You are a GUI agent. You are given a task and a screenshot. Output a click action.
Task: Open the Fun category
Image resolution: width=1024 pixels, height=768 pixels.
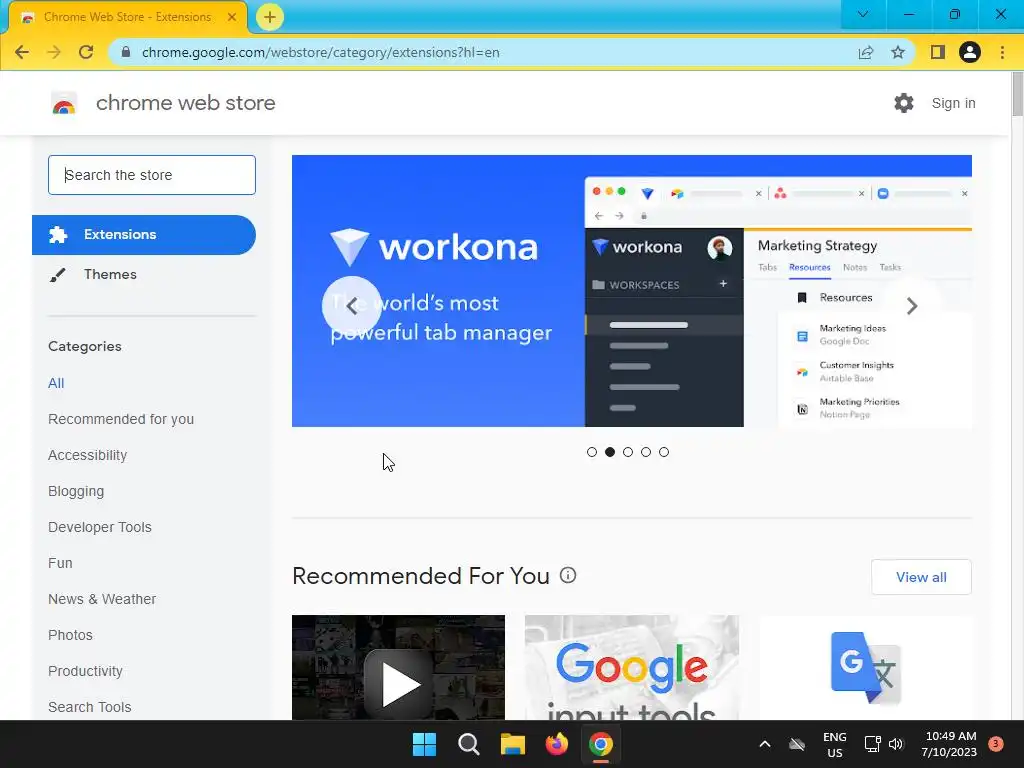(x=60, y=563)
